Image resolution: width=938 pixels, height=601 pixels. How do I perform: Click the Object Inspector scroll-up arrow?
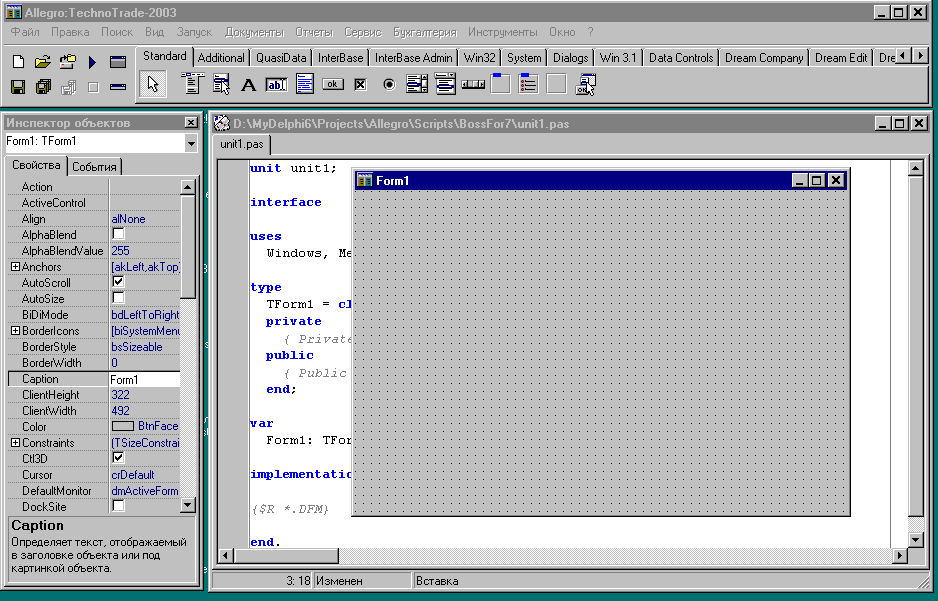click(188, 187)
